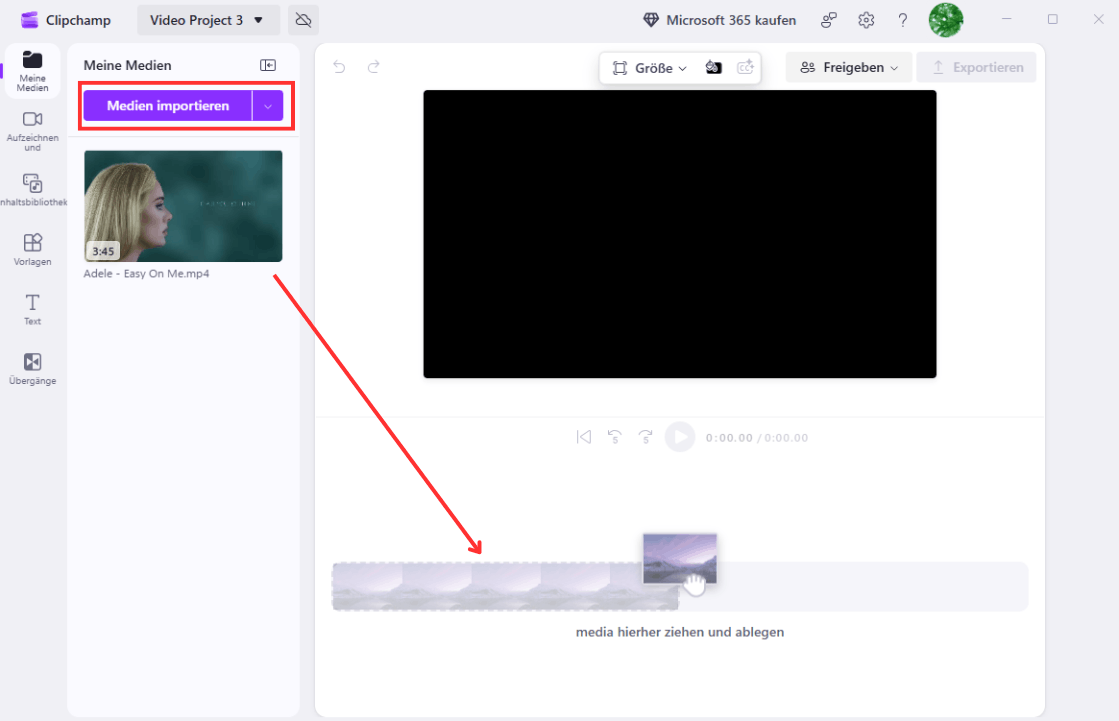Viewport: 1119px width, 721px height.
Task: Open the Größe size dropdown
Action: point(649,68)
